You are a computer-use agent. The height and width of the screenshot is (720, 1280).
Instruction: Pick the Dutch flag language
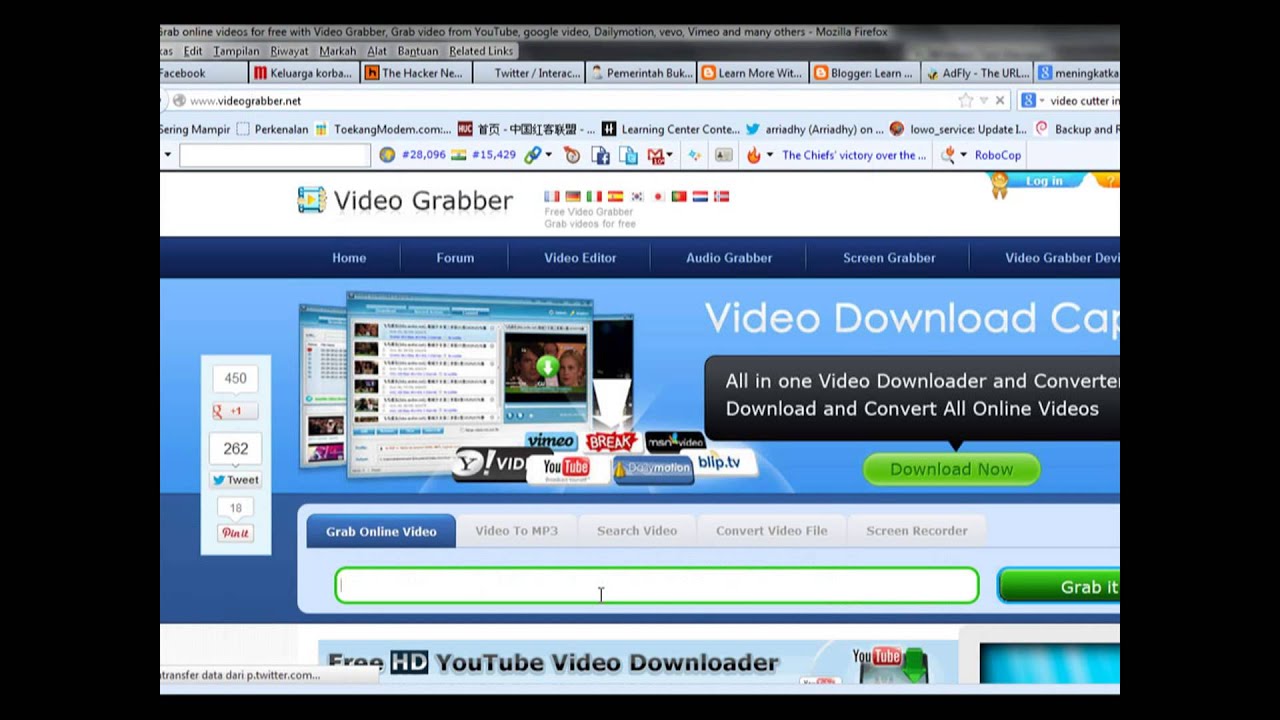(700, 197)
